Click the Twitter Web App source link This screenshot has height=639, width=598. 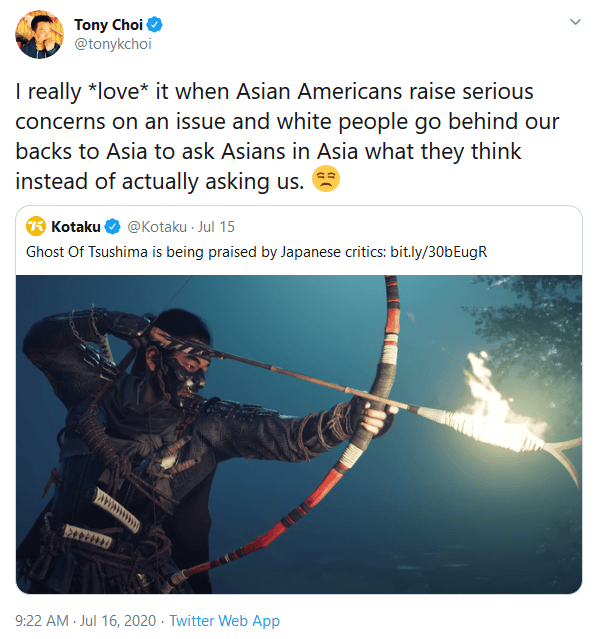click(x=225, y=621)
